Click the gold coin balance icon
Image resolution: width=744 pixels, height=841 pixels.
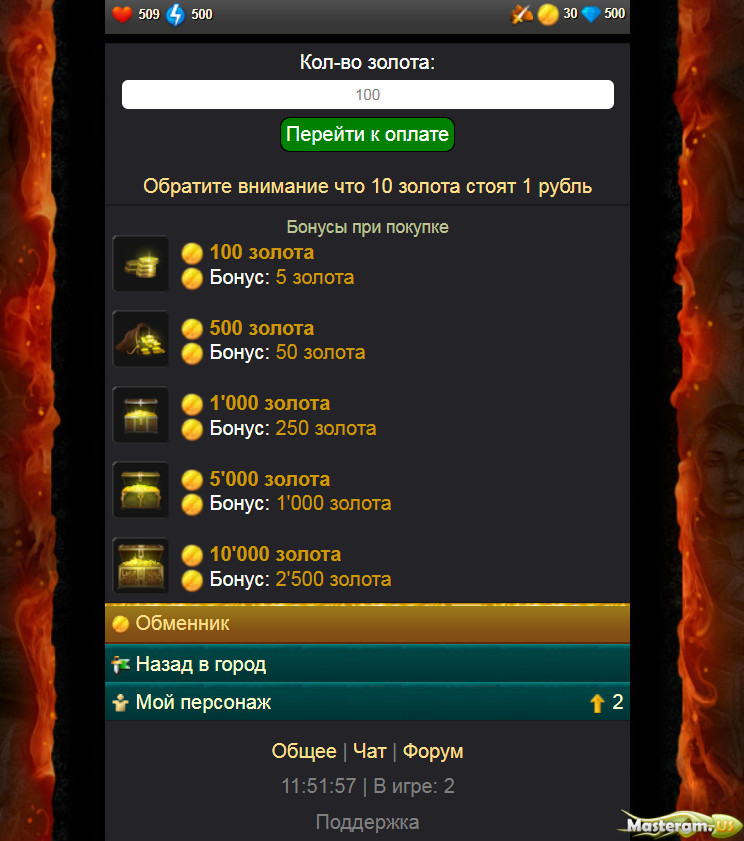tap(548, 14)
